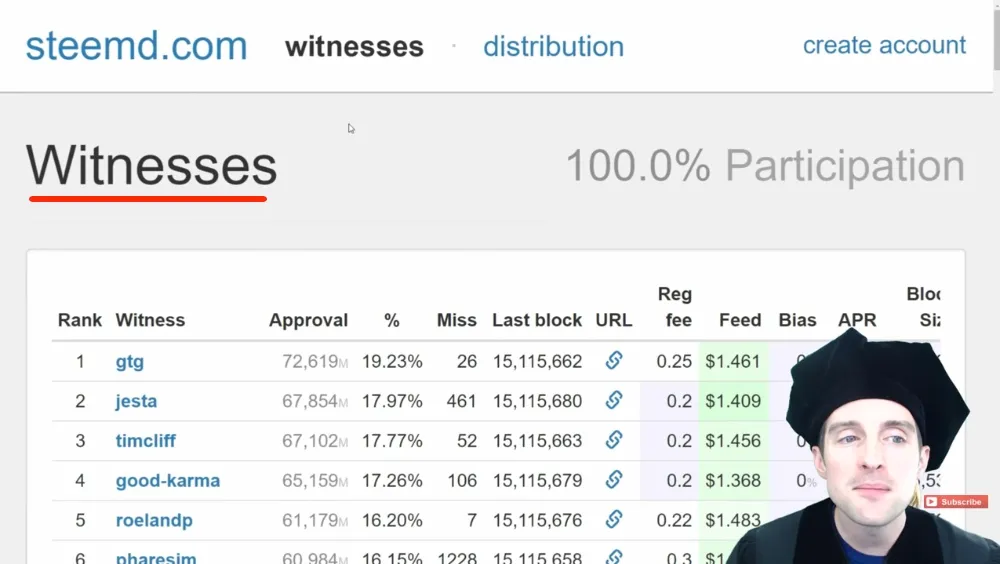This screenshot has width=1000, height=564.
Task: Open the distribution navigation item
Action: 553,47
